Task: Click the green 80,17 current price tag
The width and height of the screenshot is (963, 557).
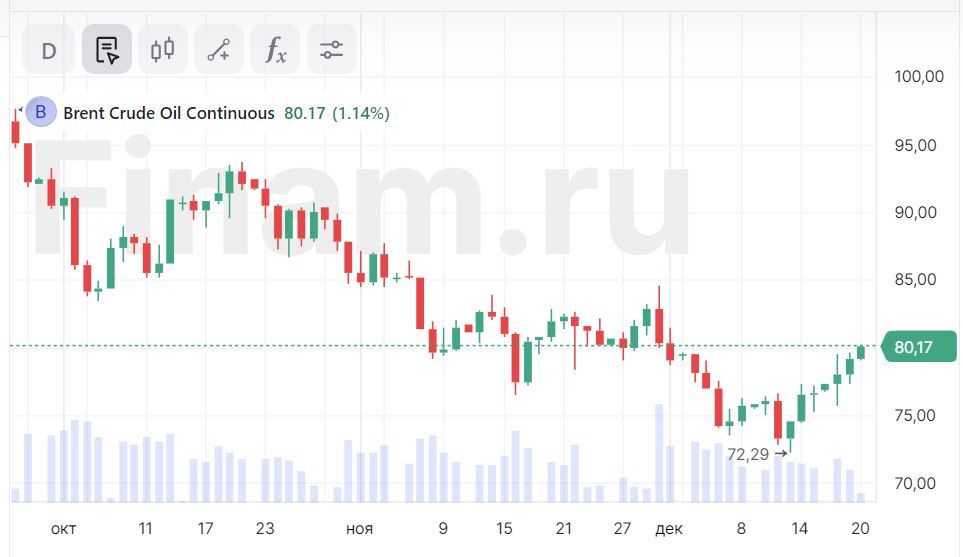Action: [919, 347]
